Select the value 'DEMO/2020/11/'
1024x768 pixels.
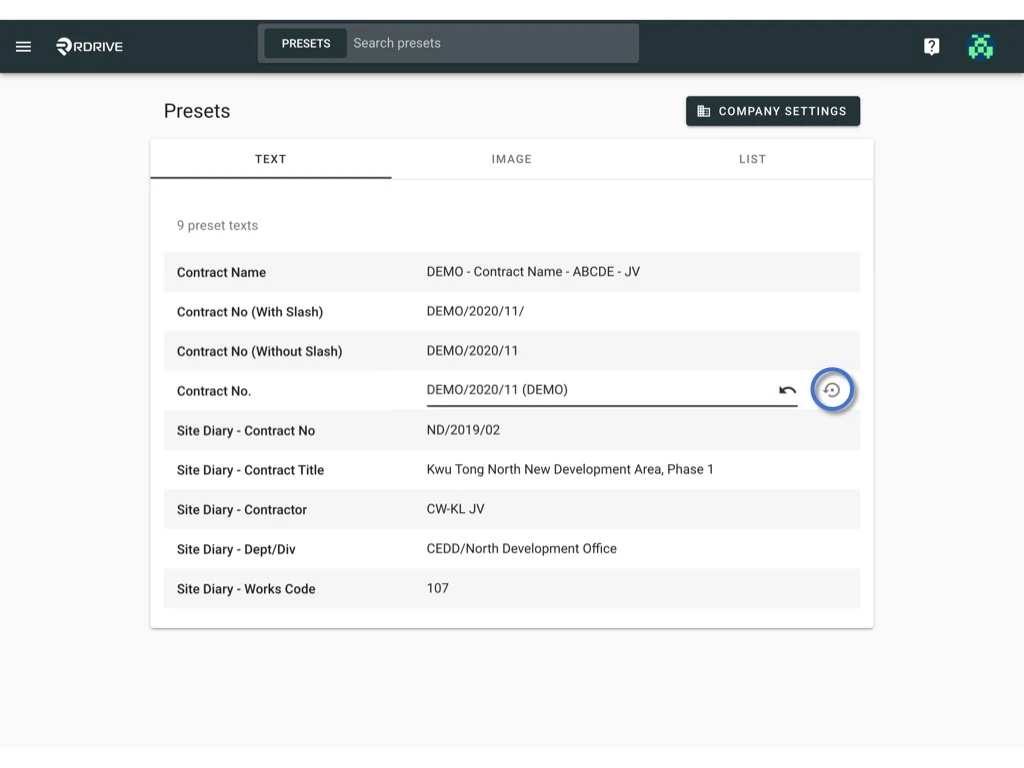pyautogui.click(x=475, y=312)
